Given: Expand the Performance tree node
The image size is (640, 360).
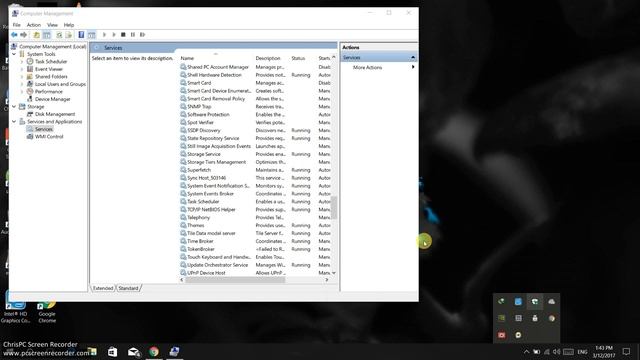Looking at the screenshot, I should pyautogui.click(x=22, y=92).
